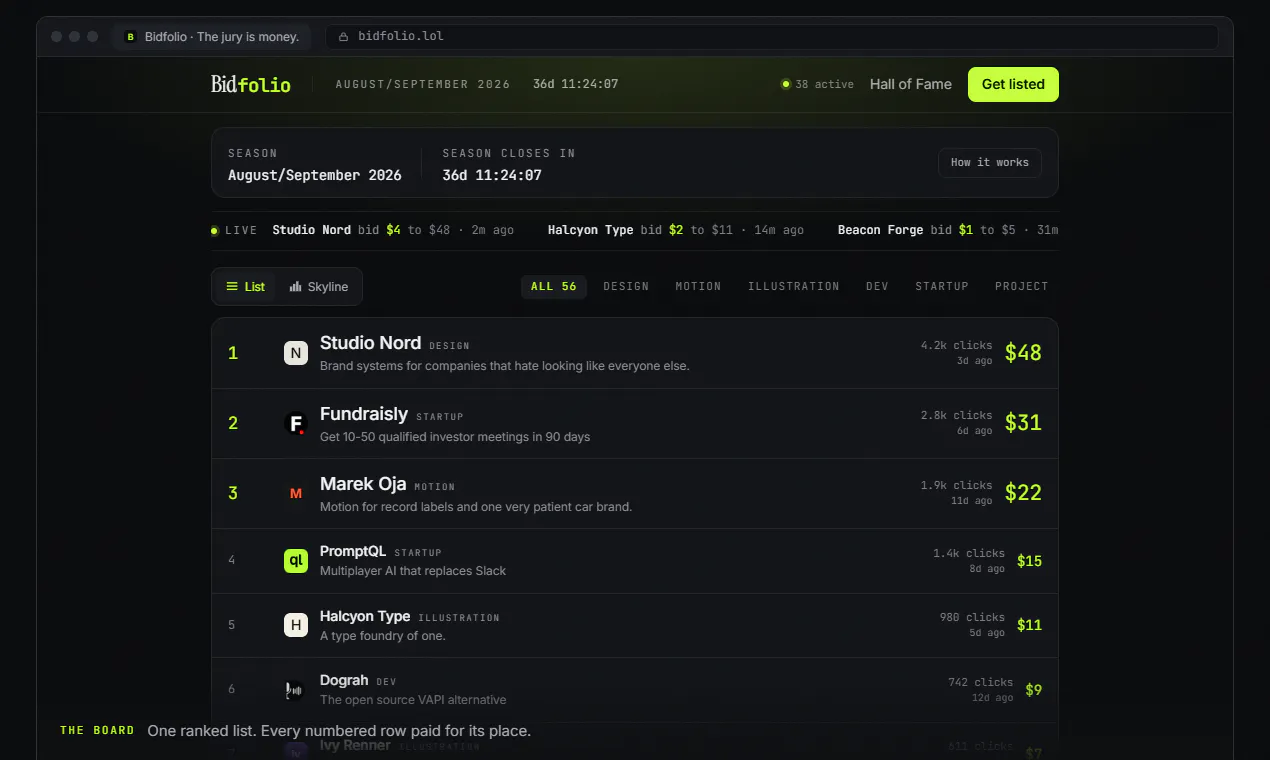Click the 1.9k clicks stat
Viewport: 1270px width, 760px height.
tap(957, 486)
